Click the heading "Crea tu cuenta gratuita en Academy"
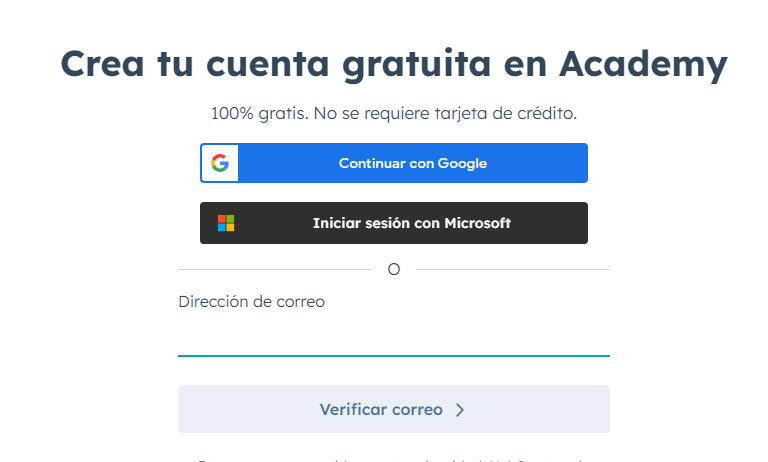Screen dimensions: 768x462 pyautogui.click(x=394, y=65)
